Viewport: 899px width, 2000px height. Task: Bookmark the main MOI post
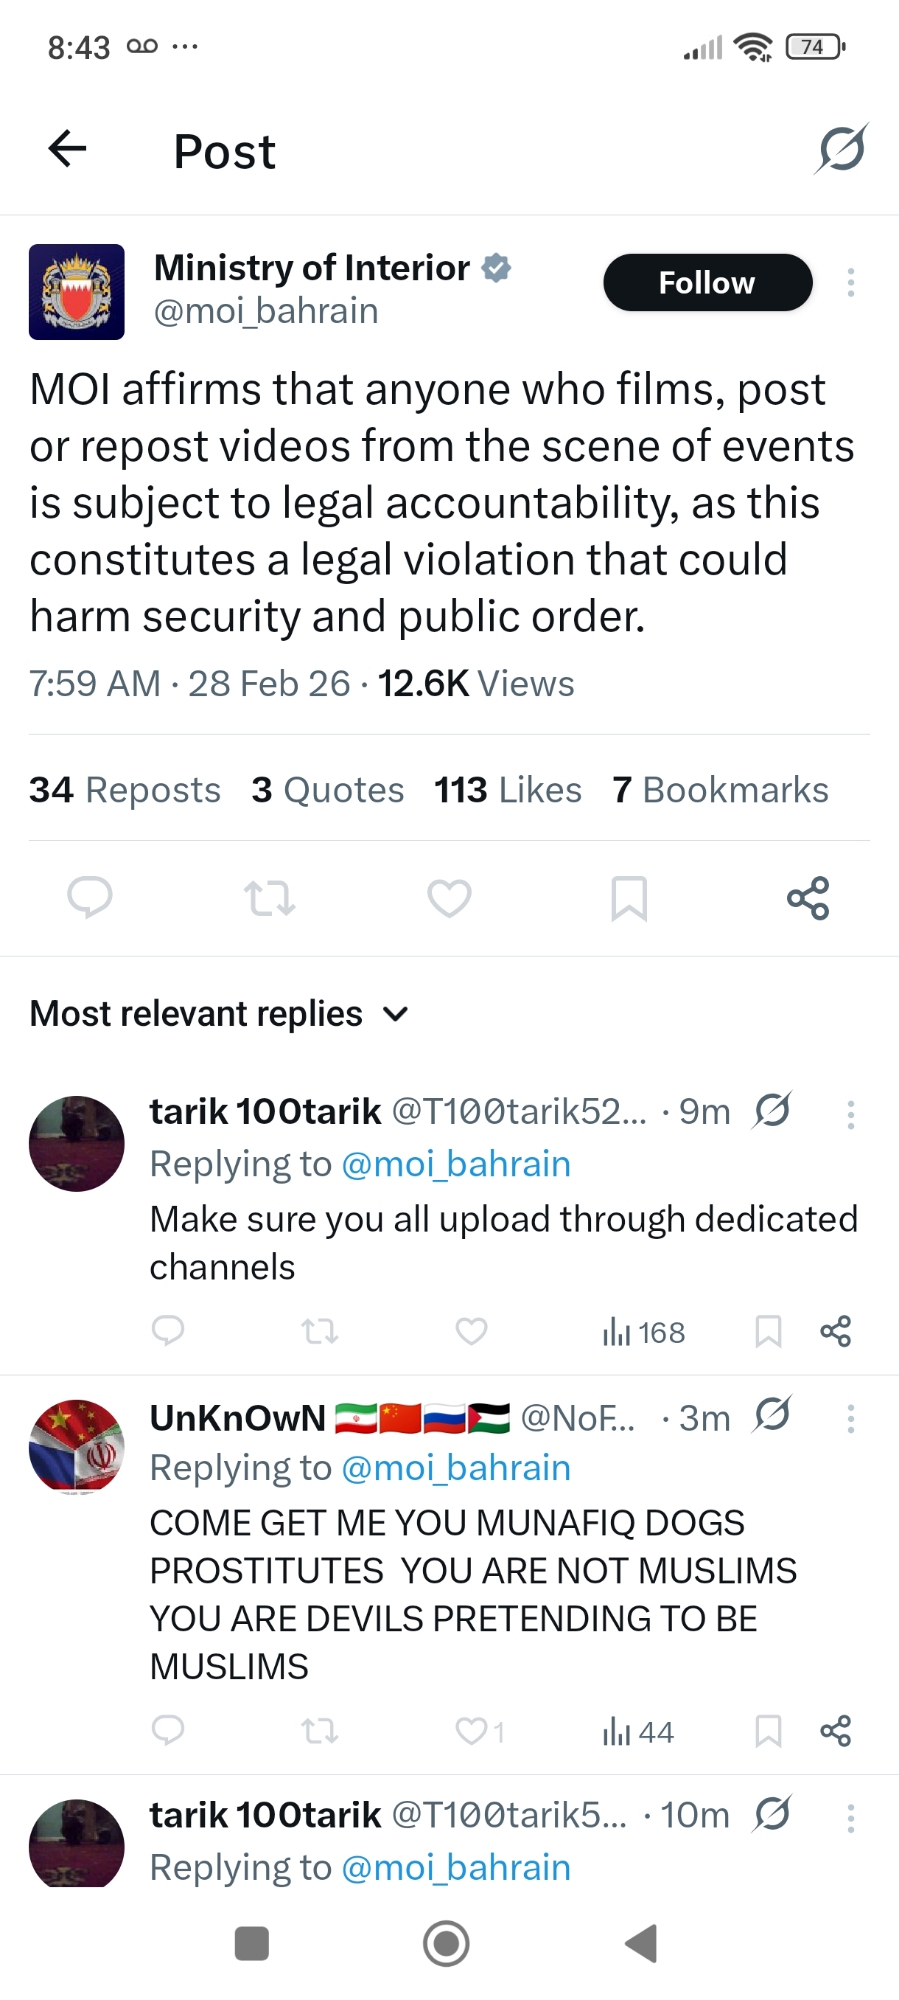pyautogui.click(x=629, y=897)
